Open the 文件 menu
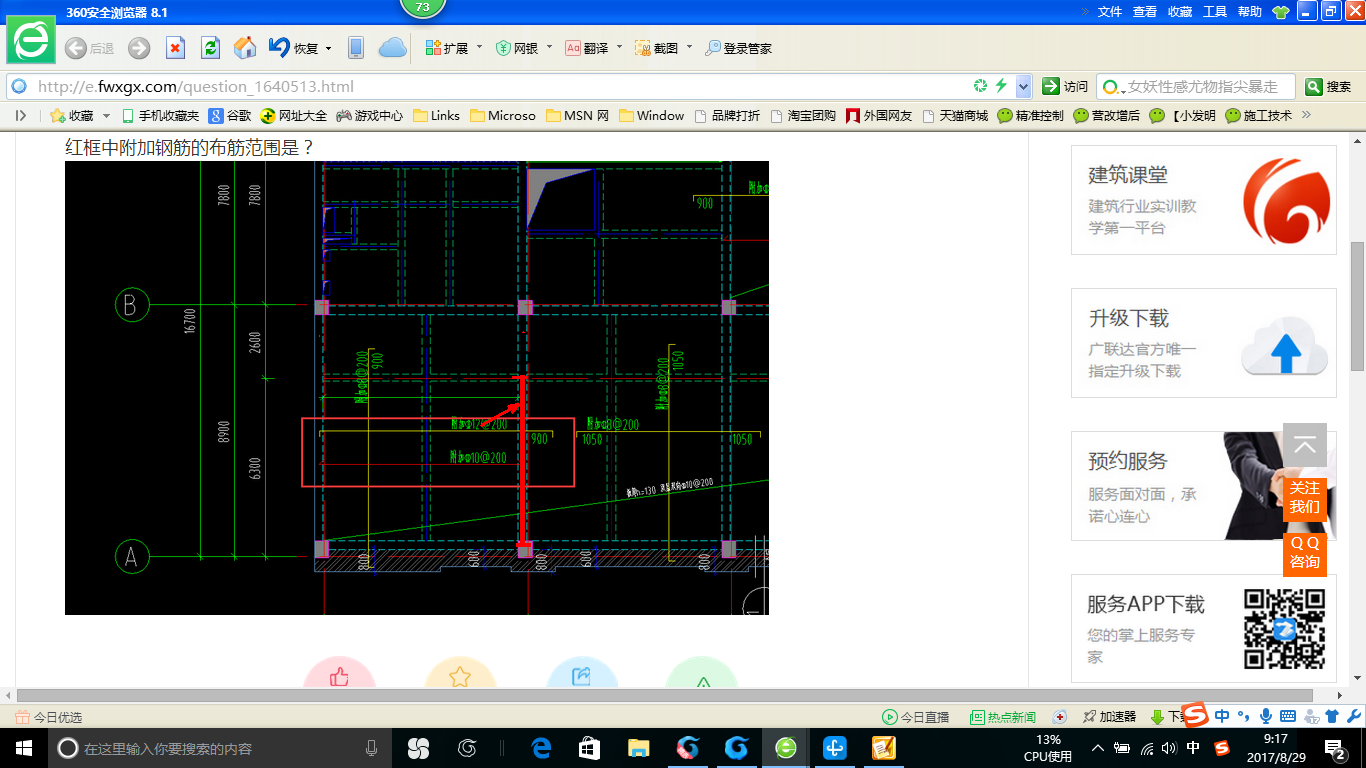Image resolution: width=1366 pixels, height=768 pixels. tap(1110, 12)
